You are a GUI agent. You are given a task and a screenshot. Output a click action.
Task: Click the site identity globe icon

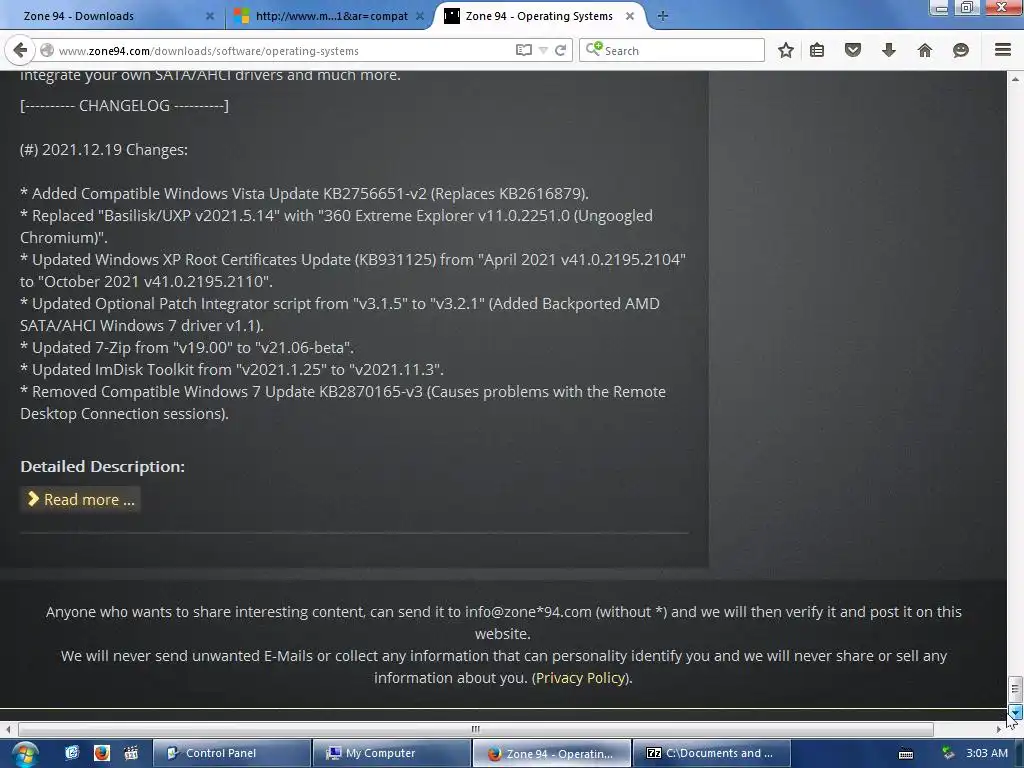46,50
